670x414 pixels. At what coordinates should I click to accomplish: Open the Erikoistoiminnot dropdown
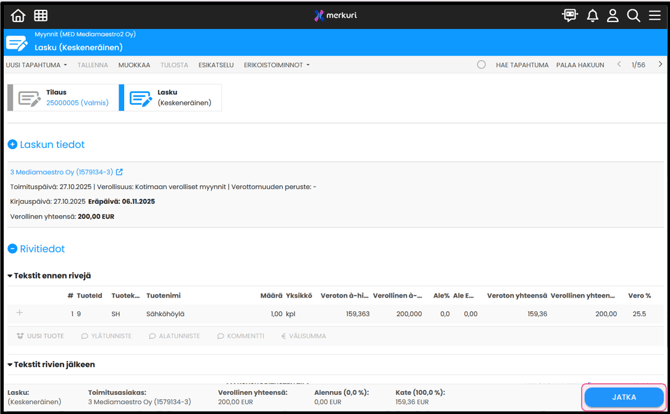tap(276, 65)
